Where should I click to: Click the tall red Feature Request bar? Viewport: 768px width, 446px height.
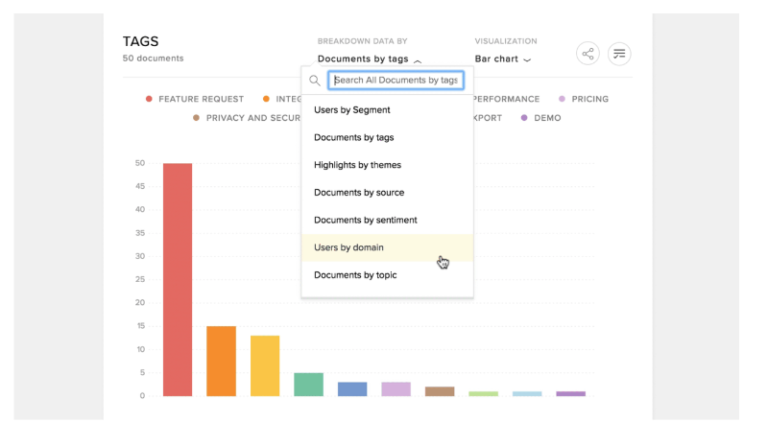pyautogui.click(x=178, y=280)
